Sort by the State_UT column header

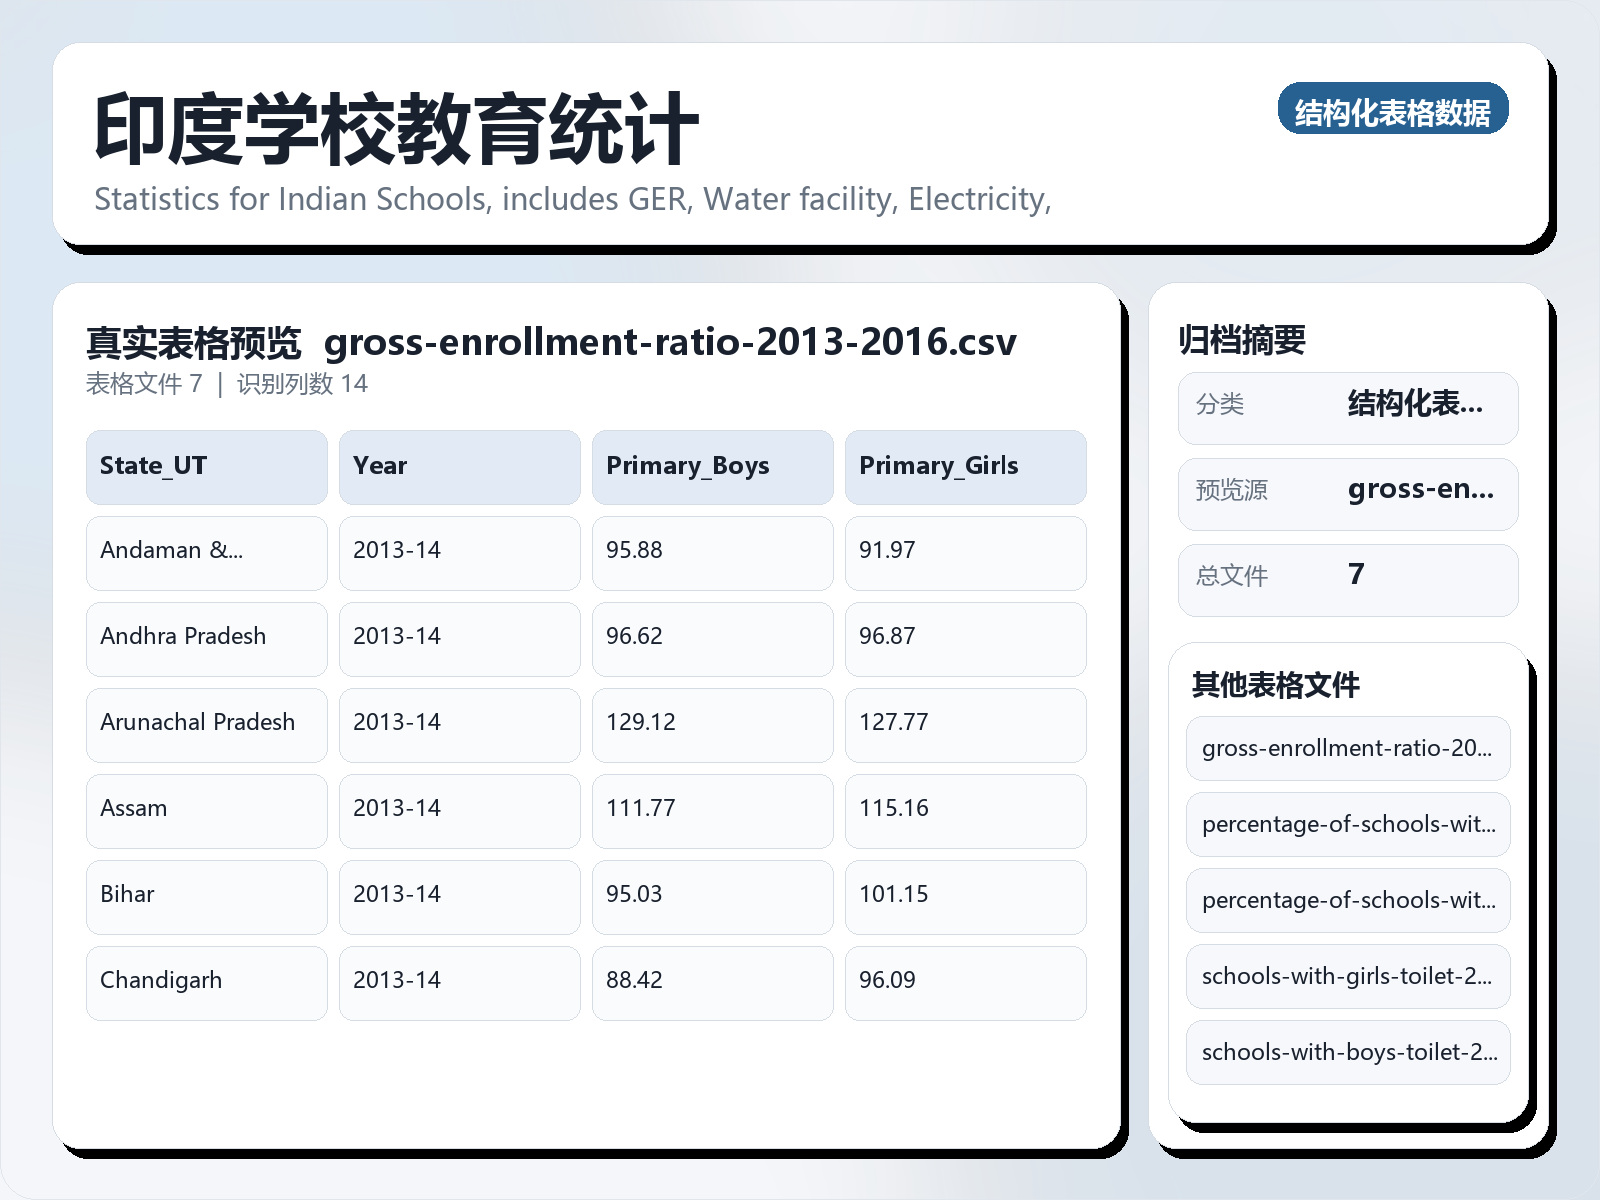point(206,466)
